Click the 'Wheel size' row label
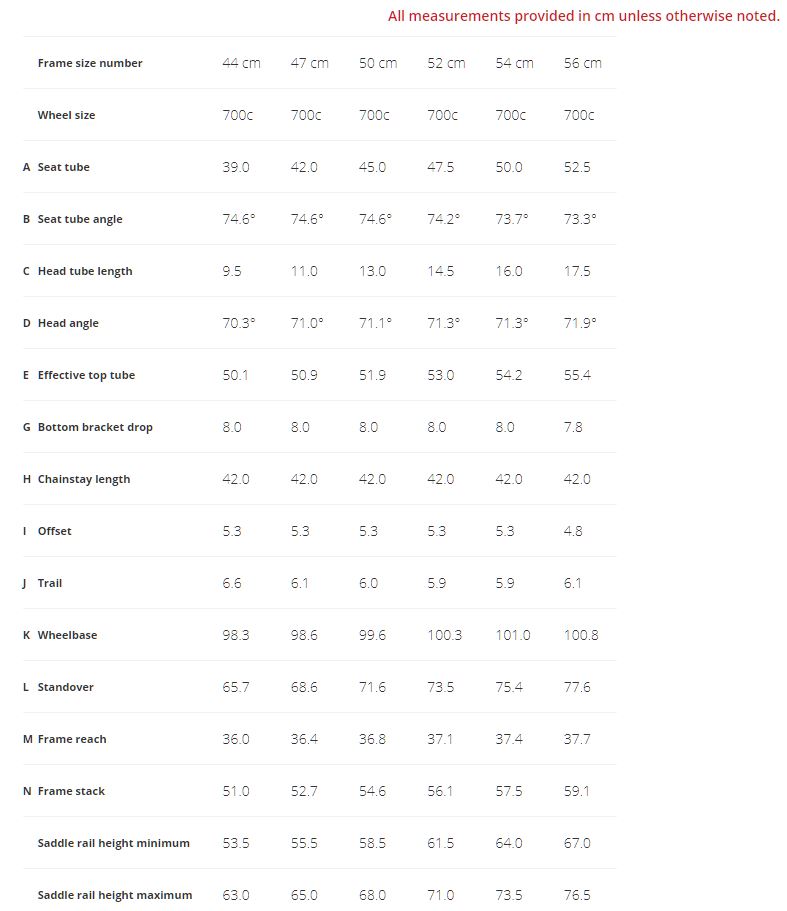 click(x=66, y=115)
